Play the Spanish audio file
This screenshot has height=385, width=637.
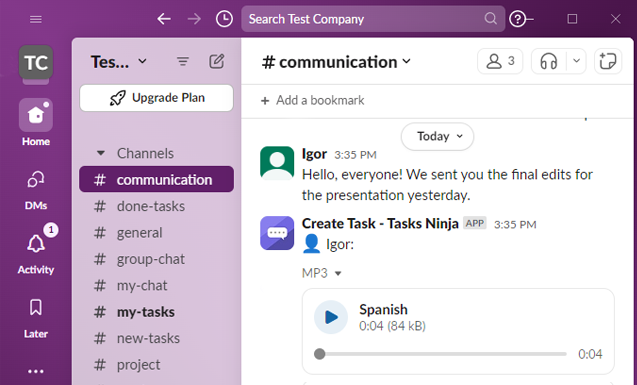(x=331, y=317)
